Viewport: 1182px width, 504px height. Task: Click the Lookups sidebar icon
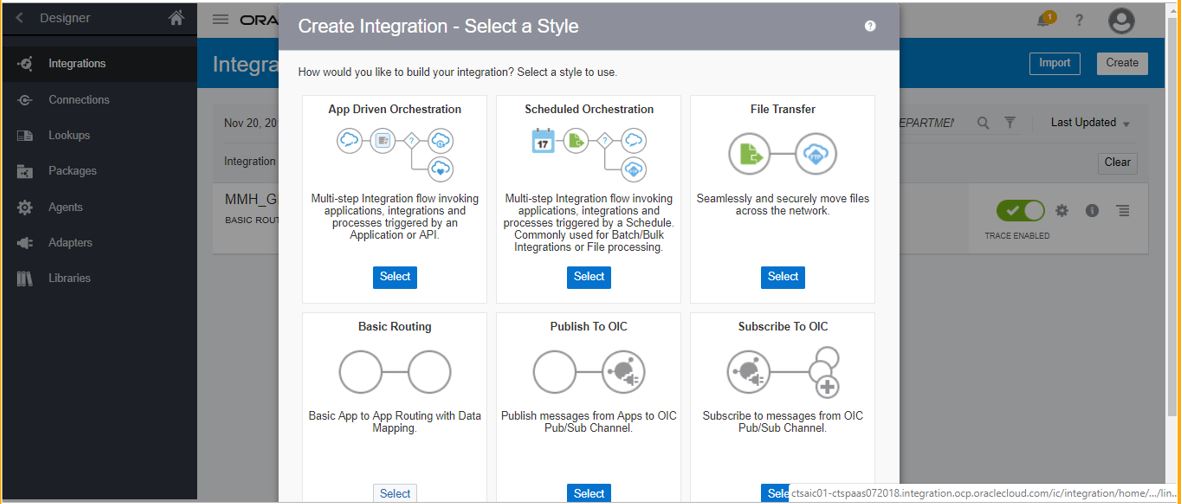pyautogui.click(x=25, y=136)
